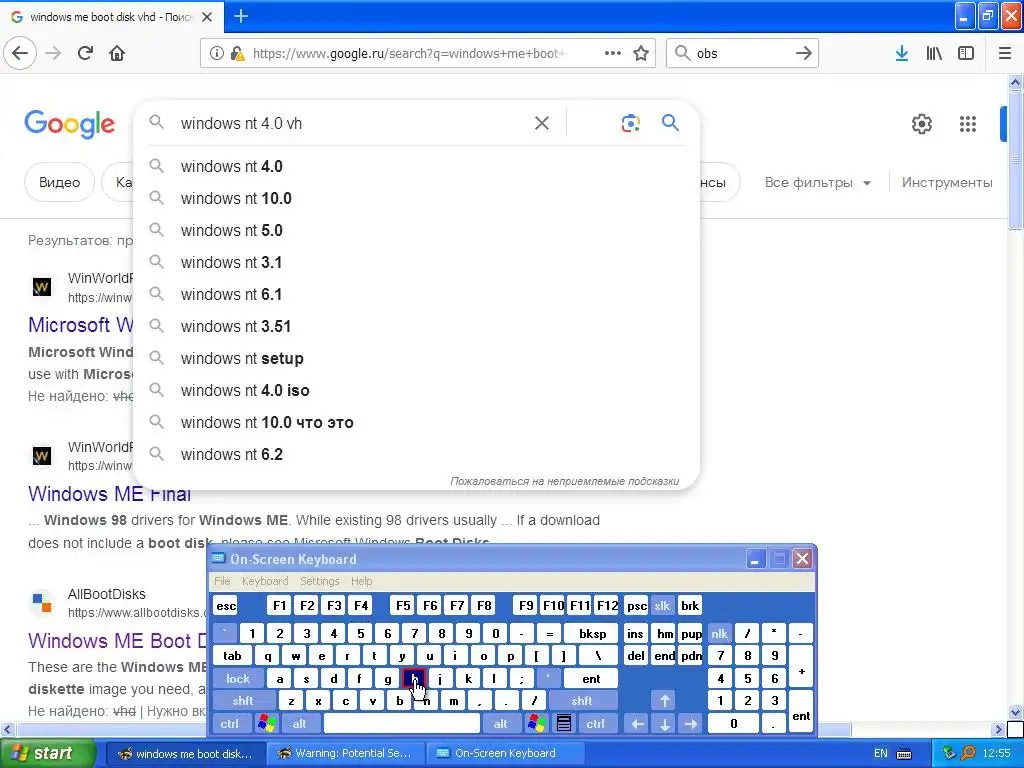
Task: Click the left arrow key on On-Screen Keyboard
Action: pos(637,724)
